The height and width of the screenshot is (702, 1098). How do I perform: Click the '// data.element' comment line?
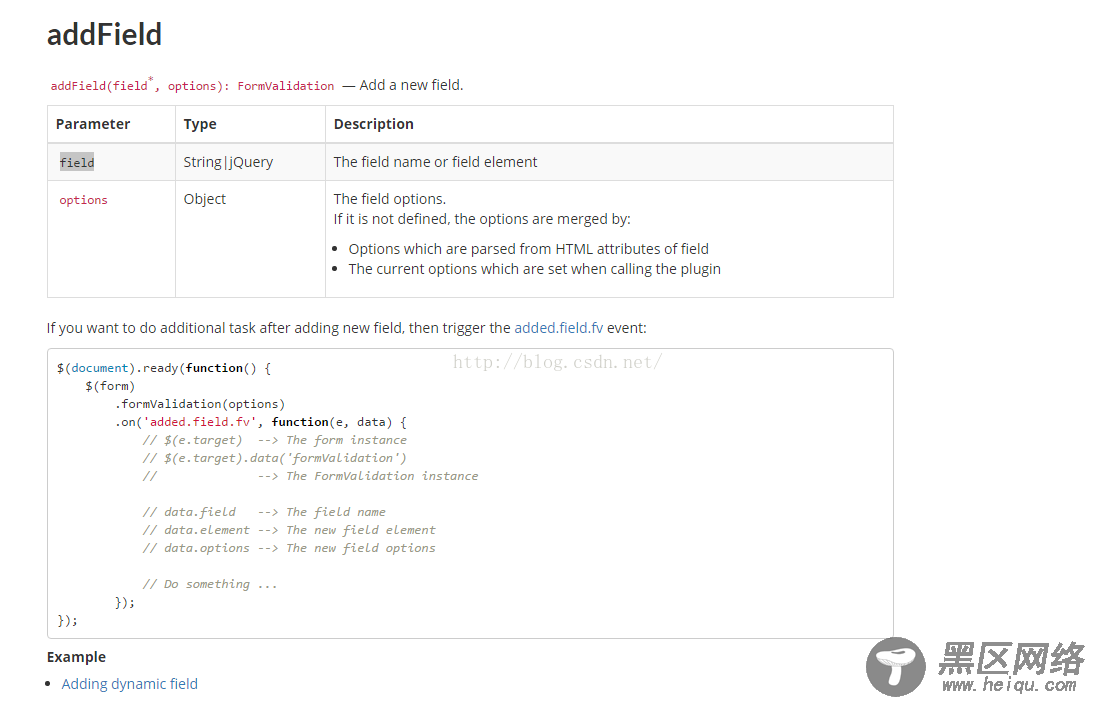point(289,530)
